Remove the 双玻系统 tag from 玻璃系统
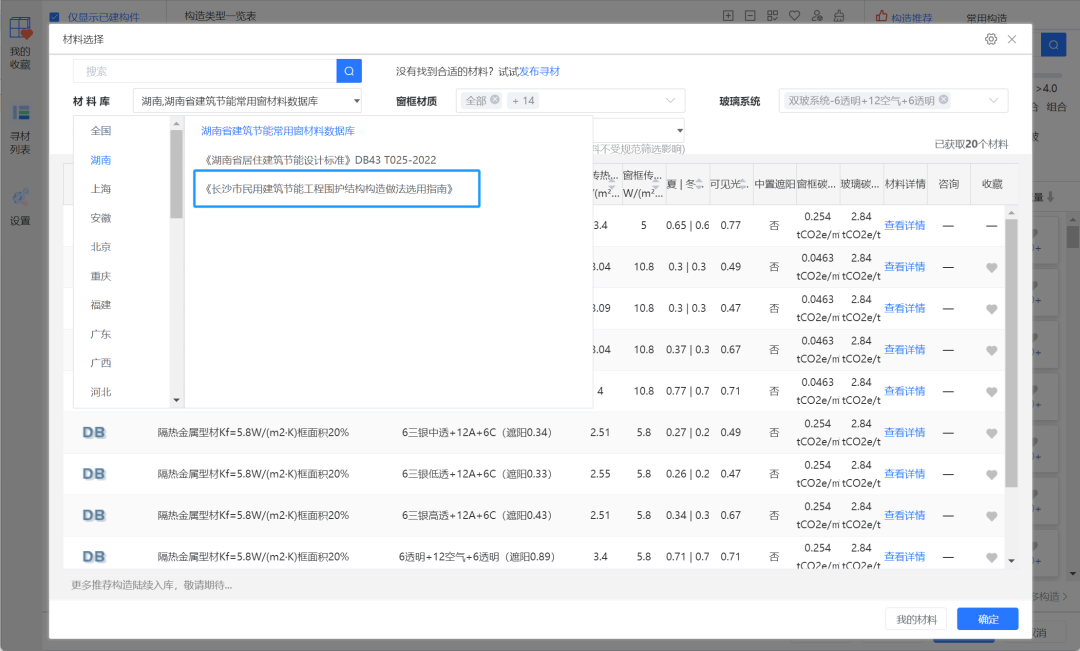The height and width of the screenshot is (651, 1080). [943, 100]
